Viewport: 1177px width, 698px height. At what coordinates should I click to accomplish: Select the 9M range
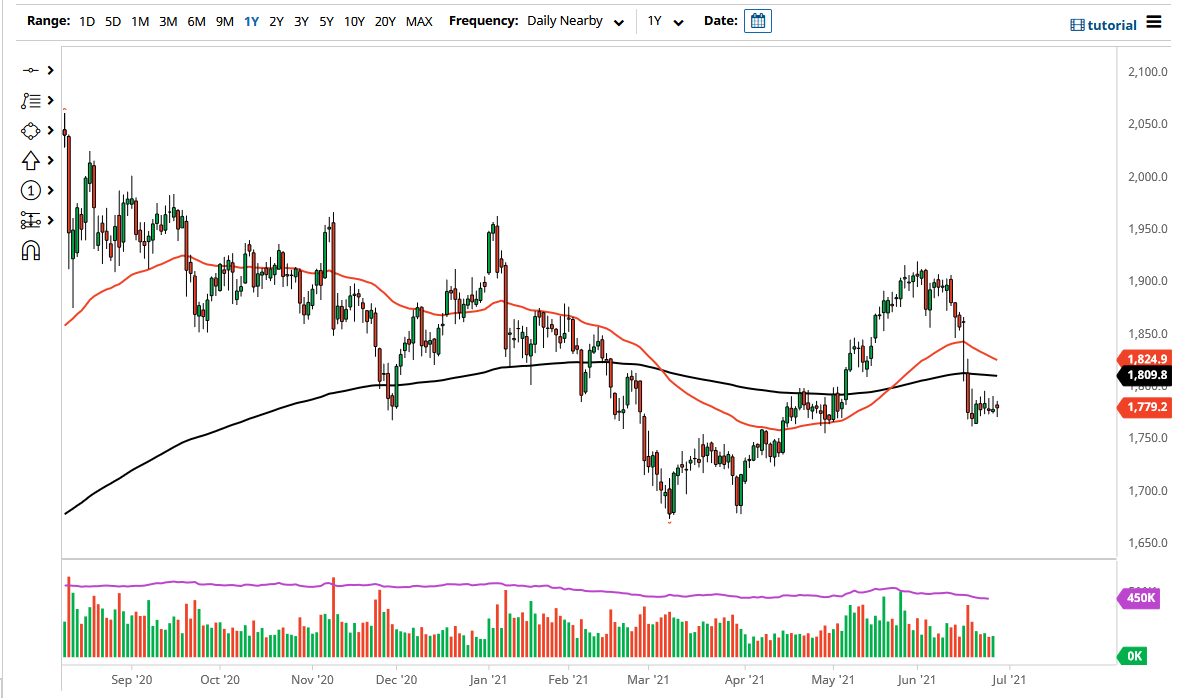click(224, 22)
